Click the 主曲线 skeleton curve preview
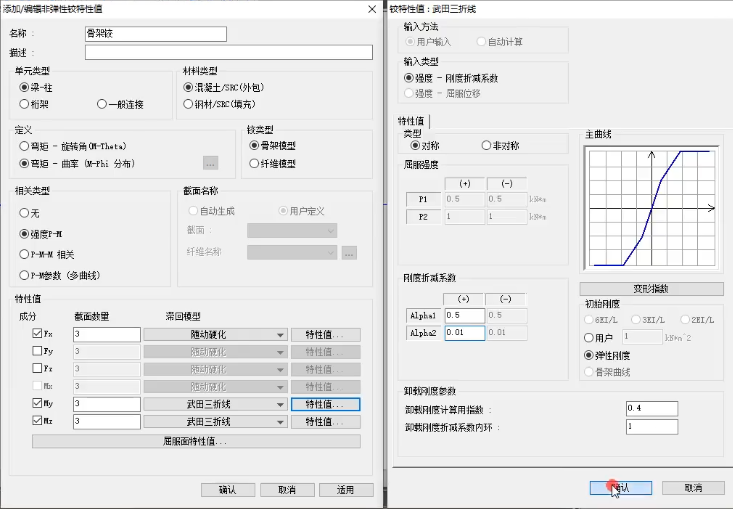This screenshot has height=509, width=733. (651, 208)
